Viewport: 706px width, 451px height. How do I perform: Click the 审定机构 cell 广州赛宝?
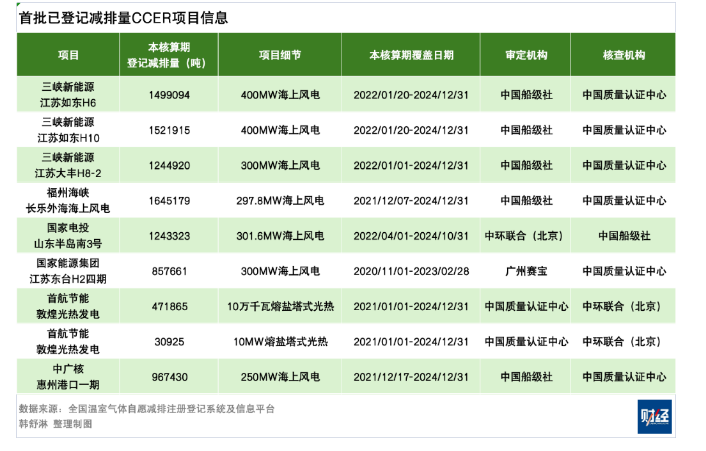pyautogui.click(x=526, y=271)
